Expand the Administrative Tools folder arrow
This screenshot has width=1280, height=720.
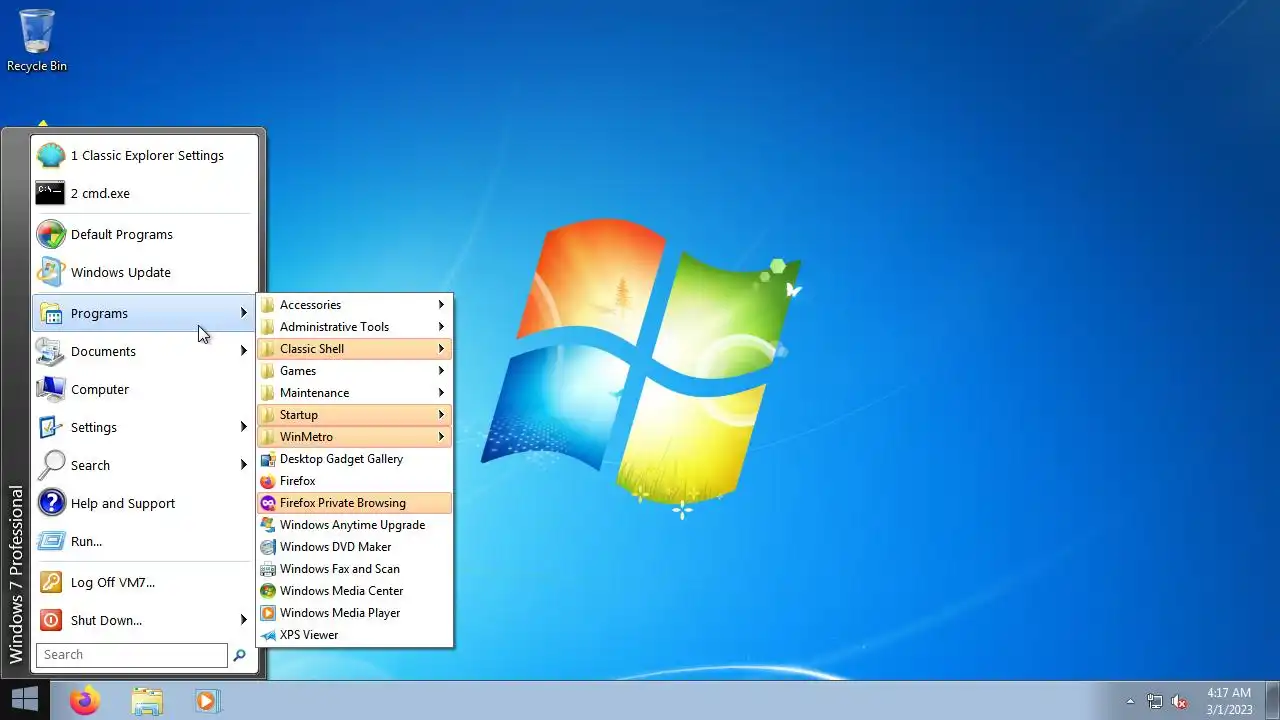441,327
